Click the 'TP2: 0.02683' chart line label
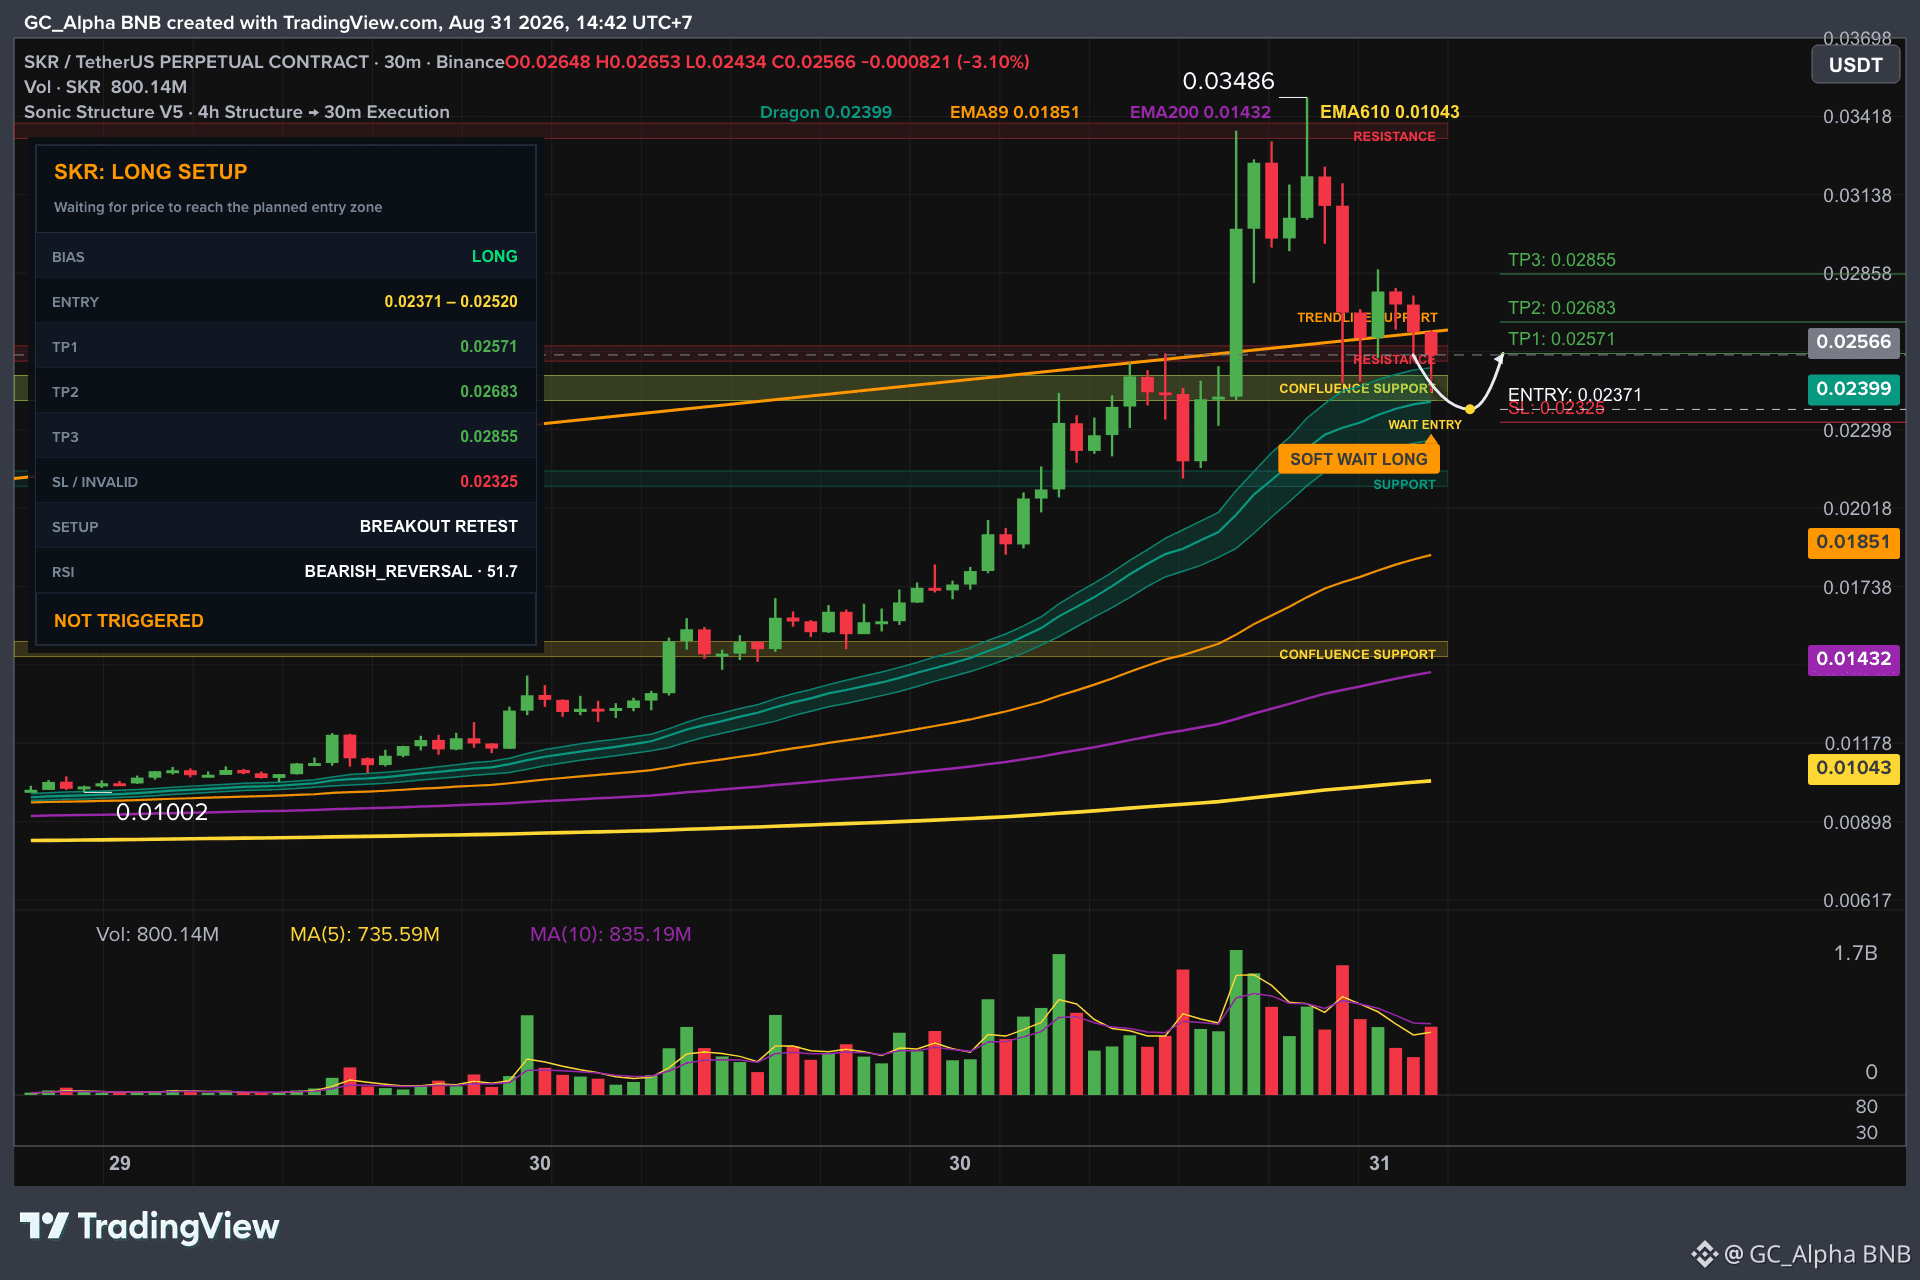The image size is (1920, 1280). pyautogui.click(x=1562, y=308)
